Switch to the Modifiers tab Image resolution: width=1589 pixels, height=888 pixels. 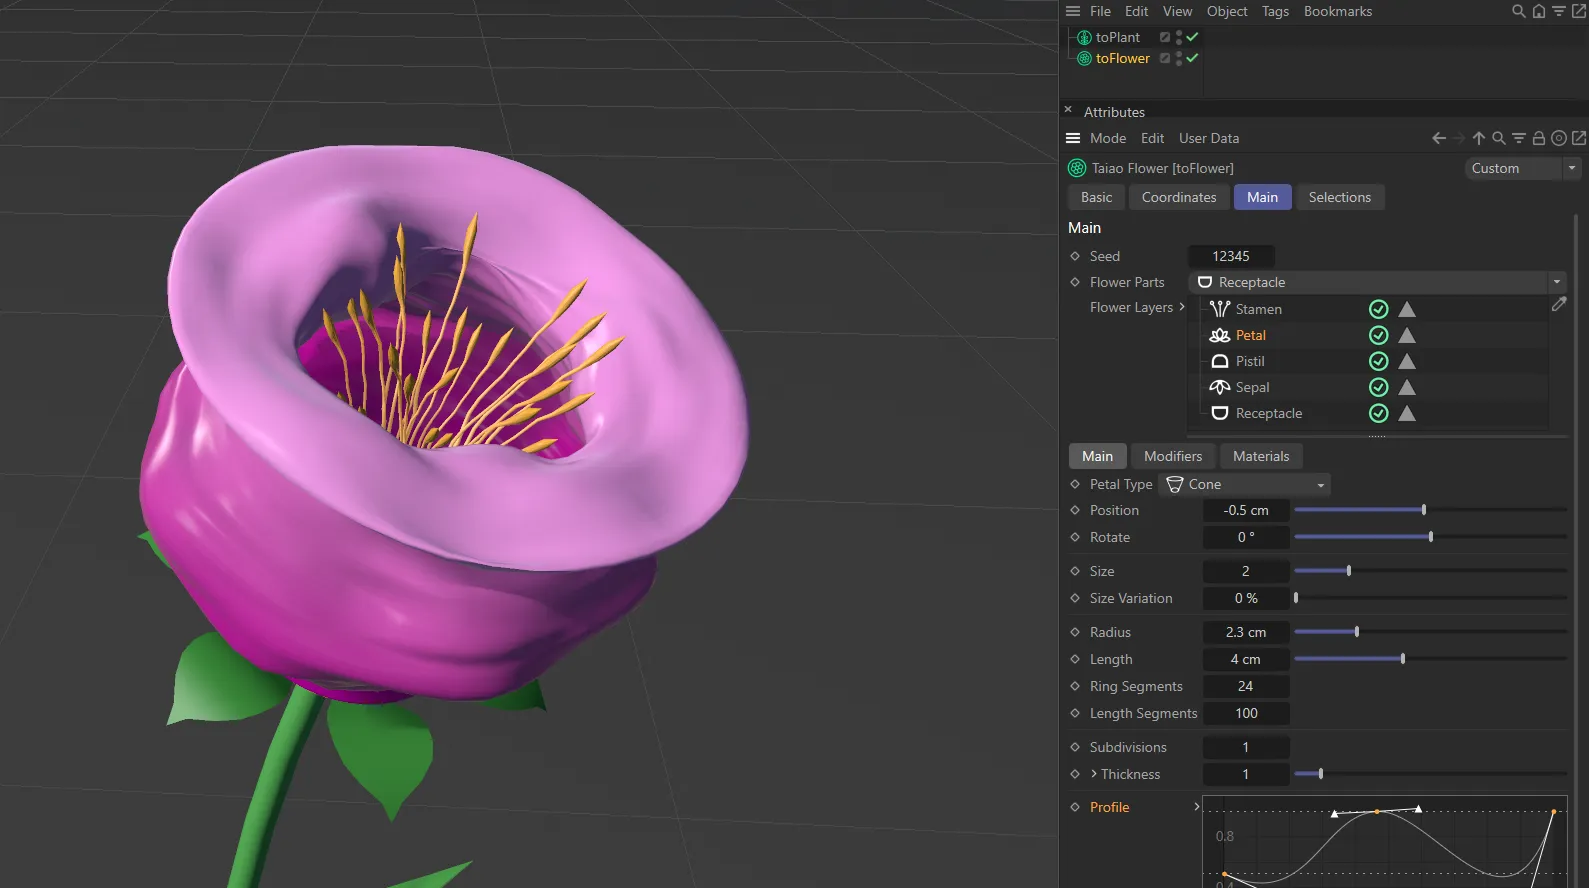(1173, 456)
